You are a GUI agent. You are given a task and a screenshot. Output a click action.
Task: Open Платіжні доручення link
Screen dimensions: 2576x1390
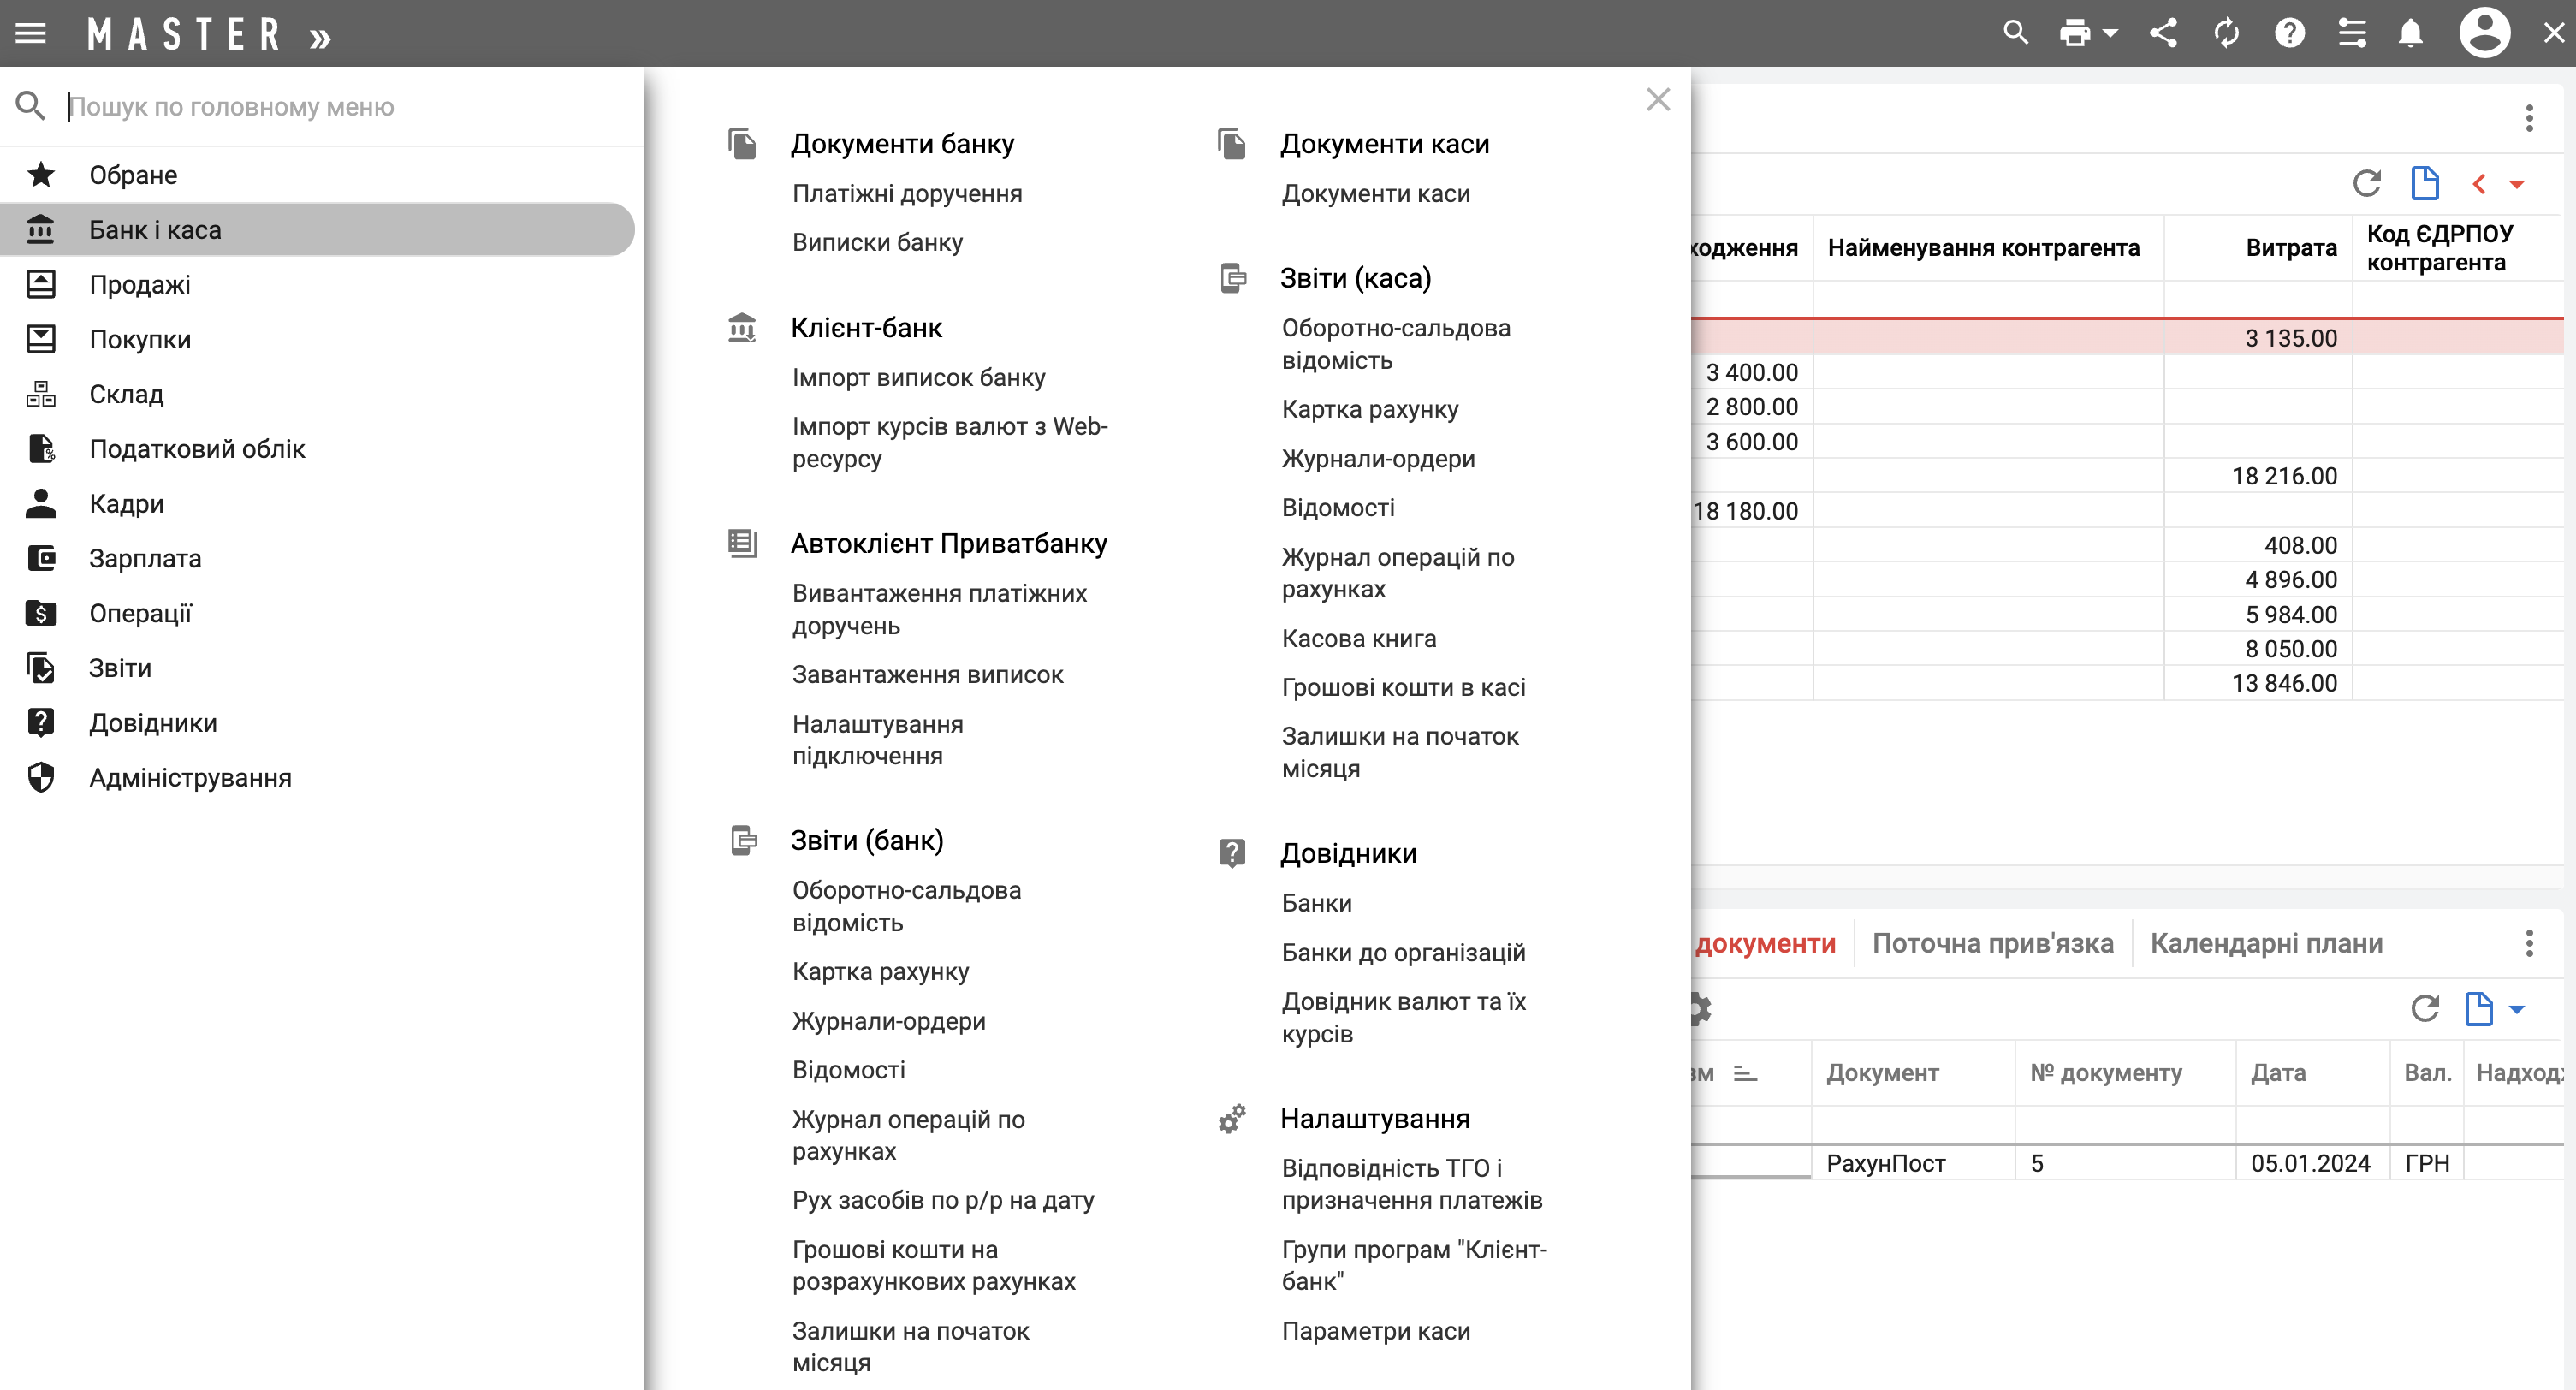[x=906, y=193]
